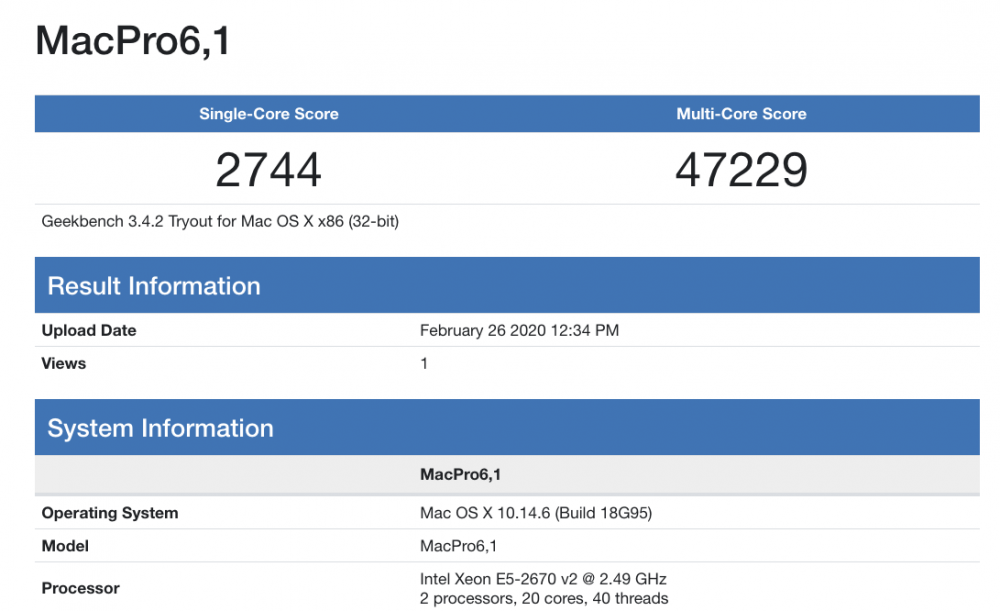Select the Single-Core Score header
Viewport: 1000px width, 611px height.
tap(268, 114)
